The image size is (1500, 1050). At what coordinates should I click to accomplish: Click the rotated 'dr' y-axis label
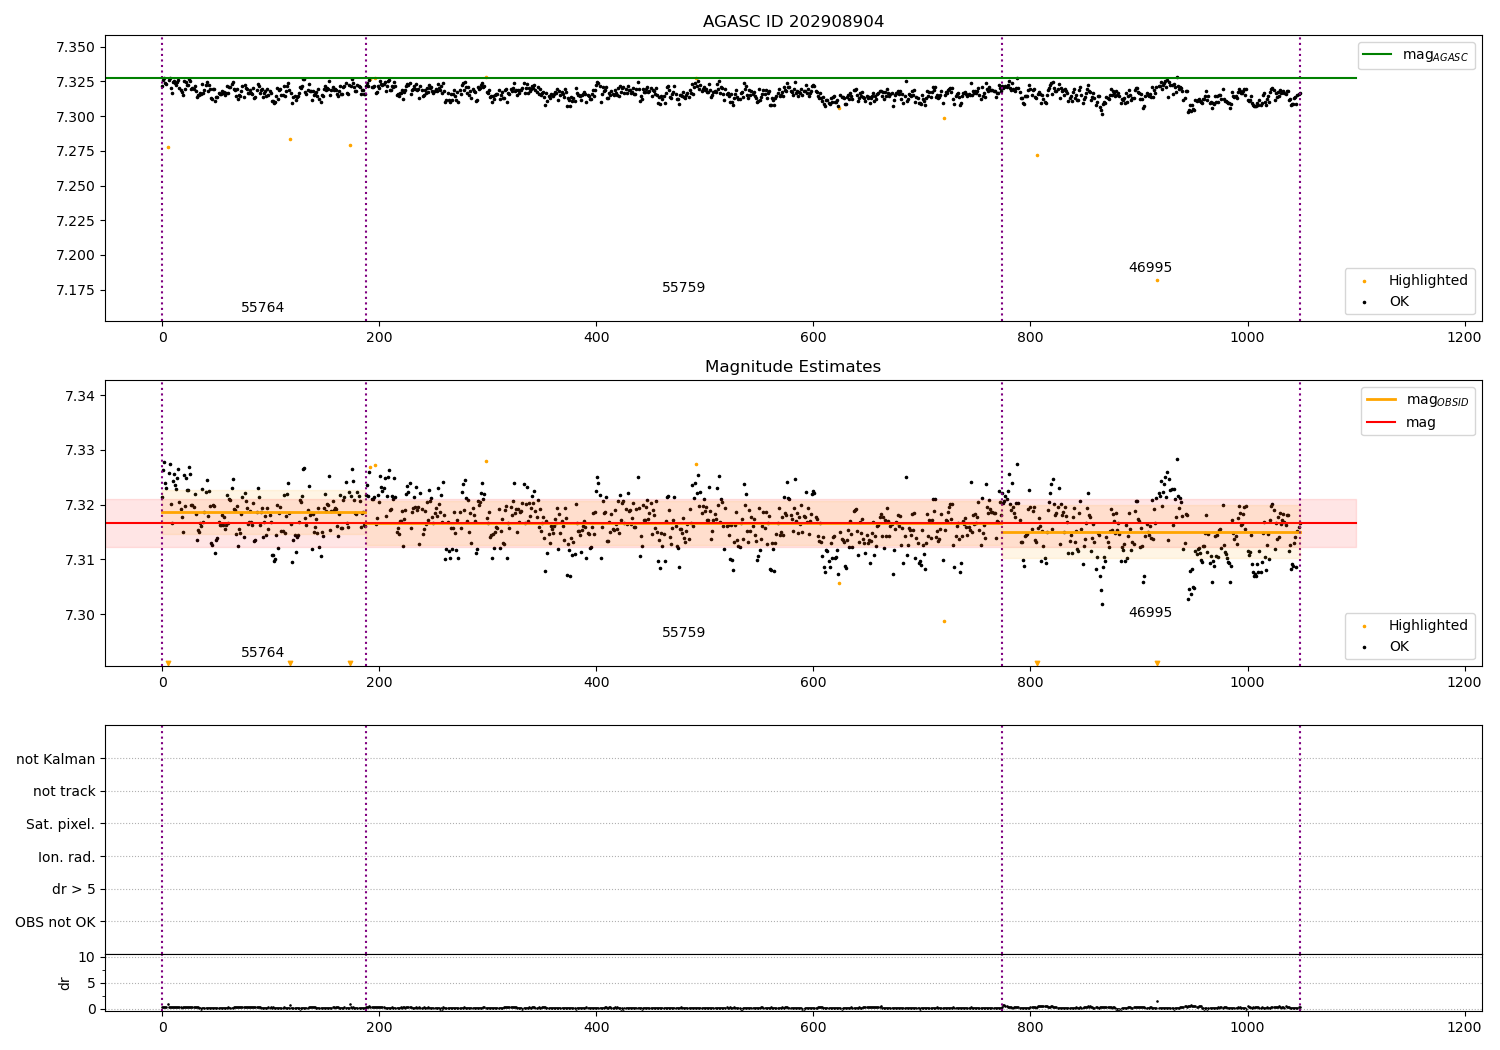click(65, 983)
